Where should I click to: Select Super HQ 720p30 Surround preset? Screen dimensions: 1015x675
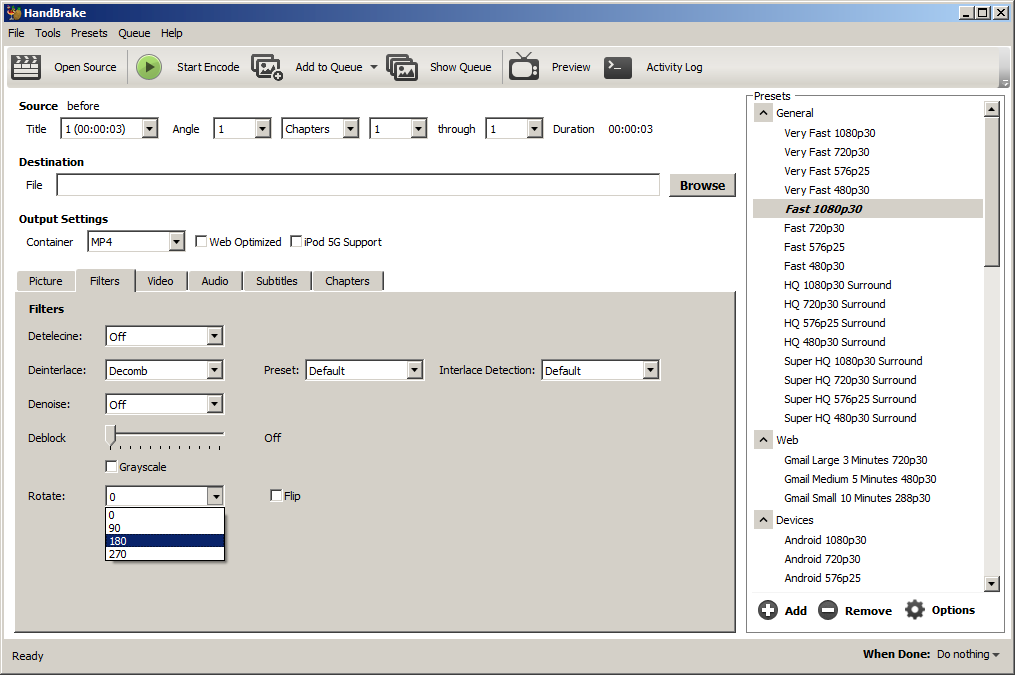click(x=850, y=380)
